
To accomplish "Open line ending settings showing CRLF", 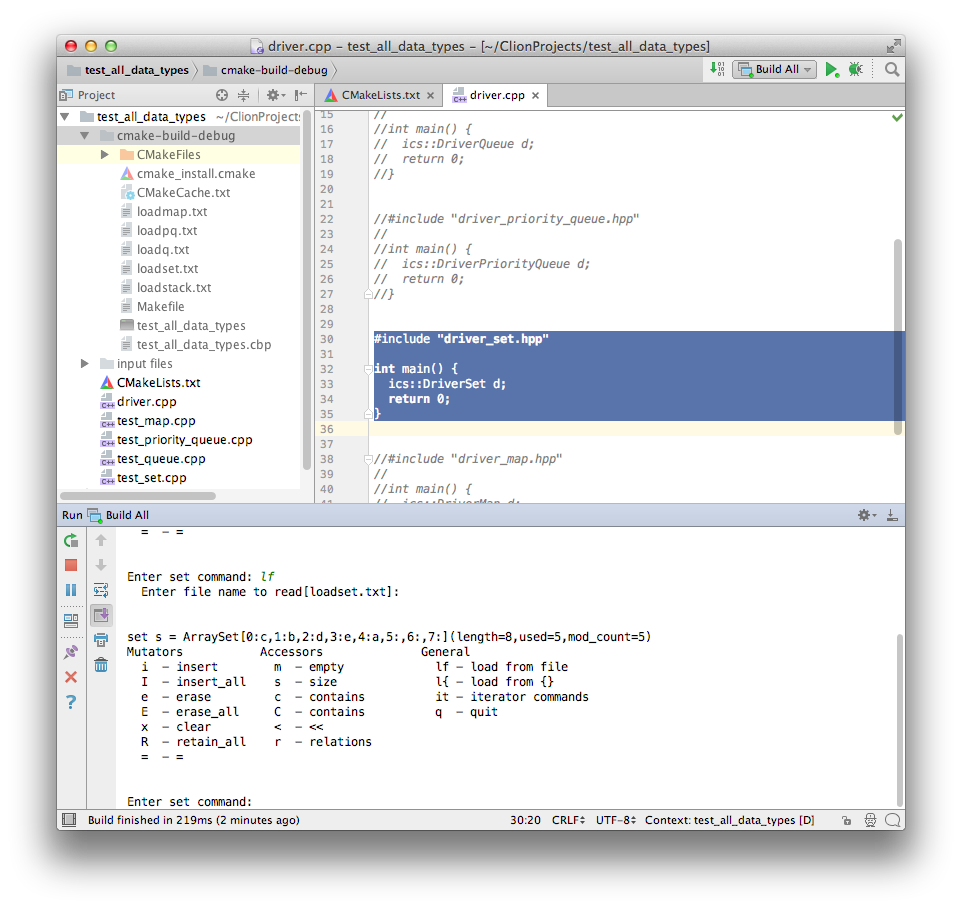I will (x=566, y=819).
